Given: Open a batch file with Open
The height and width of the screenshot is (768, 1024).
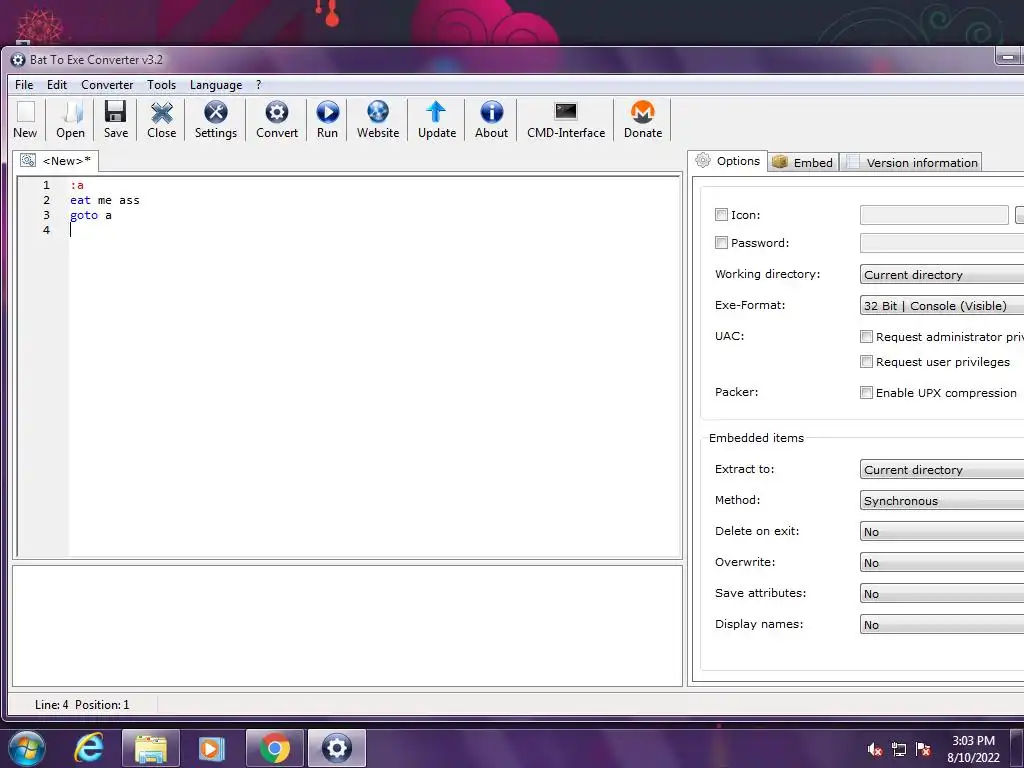Looking at the screenshot, I should 71,120.
